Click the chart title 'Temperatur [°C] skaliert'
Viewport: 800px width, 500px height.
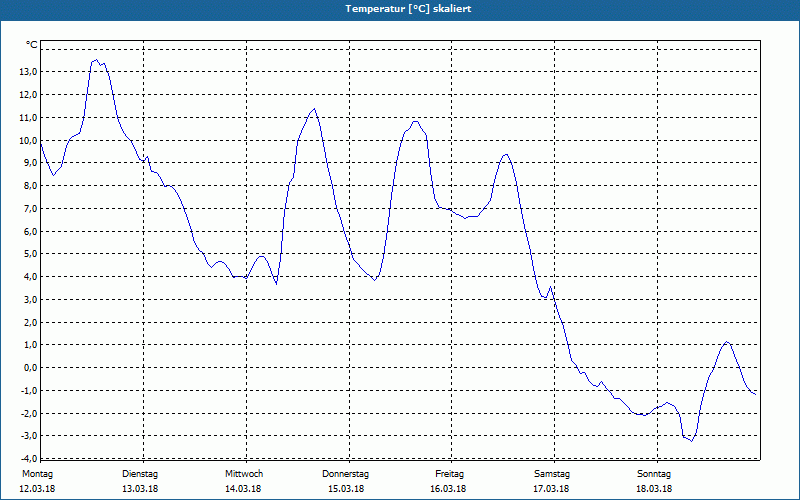click(x=408, y=9)
